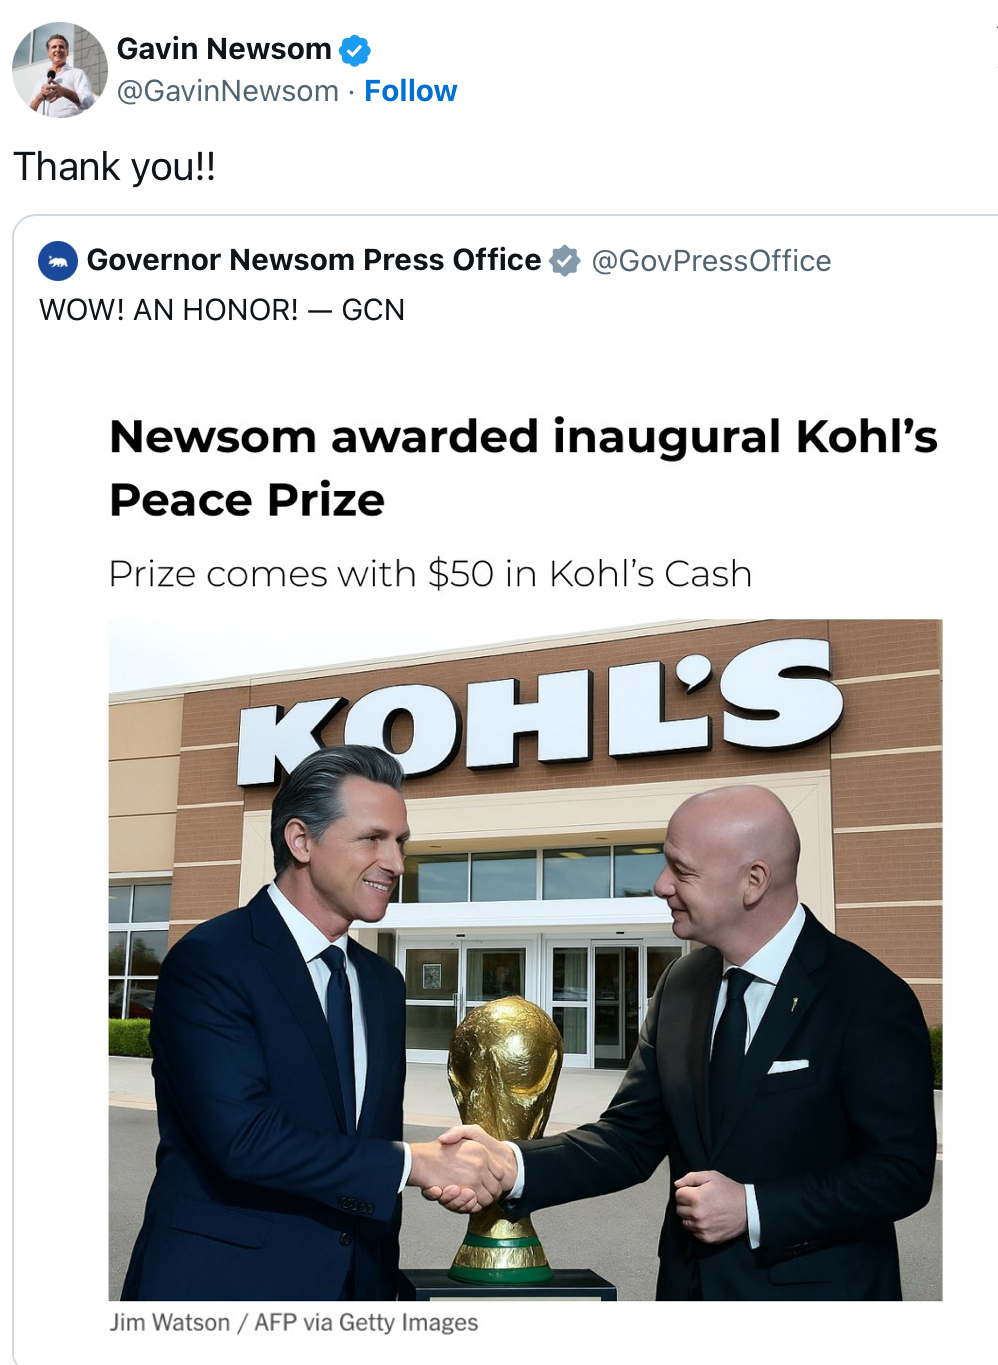This screenshot has width=998, height=1365.
Task: Click the "WOW! AN HONOR! — GCN" text
Action: pyautogui.click(x=222, y=310)
